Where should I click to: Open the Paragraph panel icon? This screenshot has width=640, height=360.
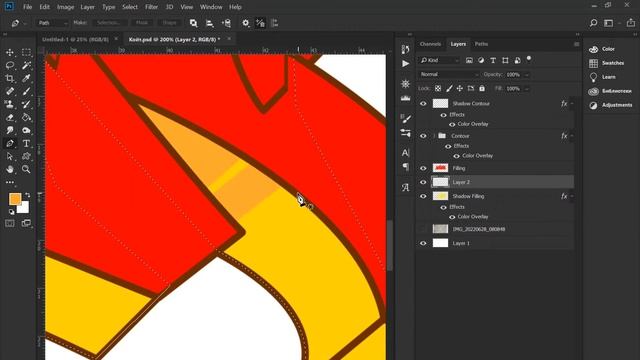pyautogui.click(x=405, y=167)
